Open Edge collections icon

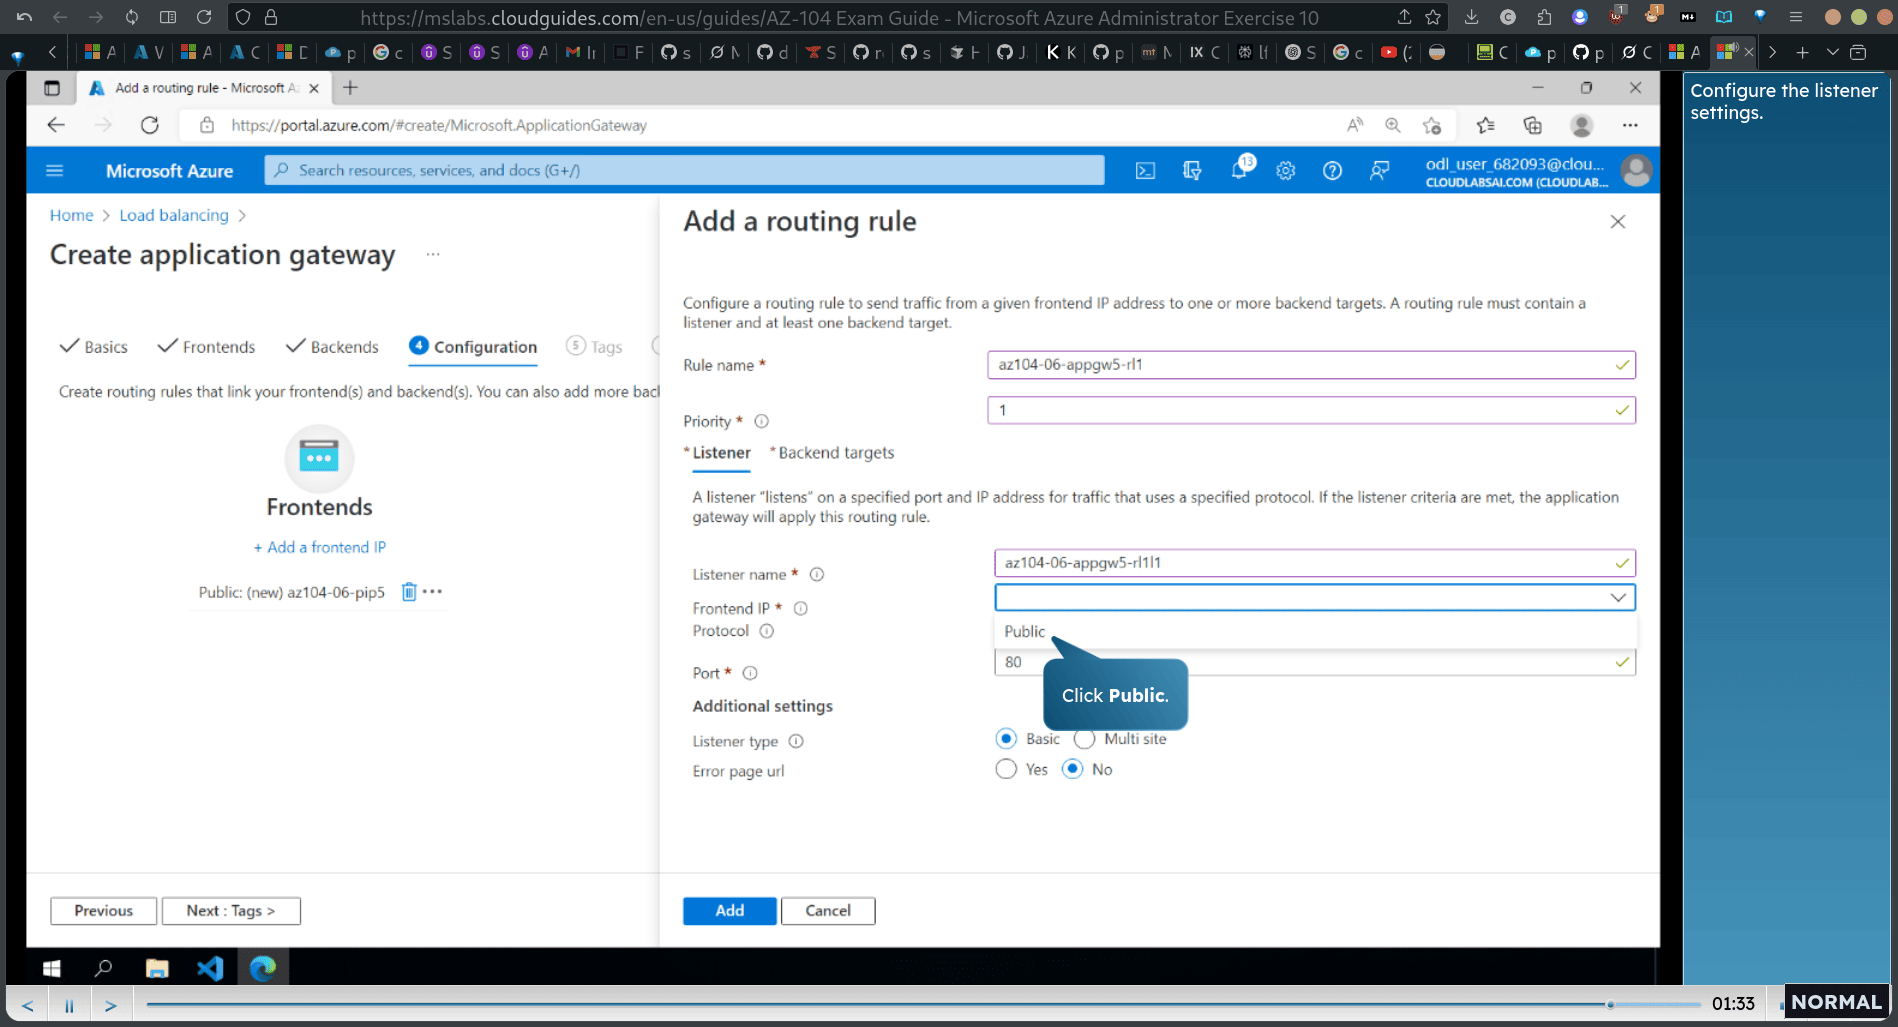[1532, 125]
